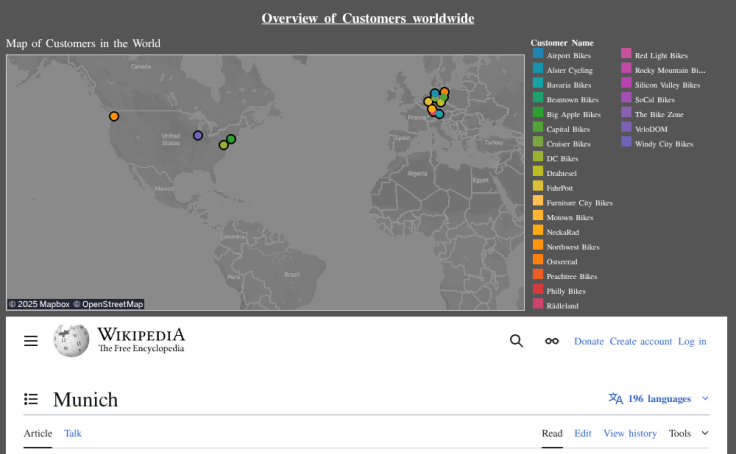This screenshot has height=454, width=736.
Task: Select the Capital Bikes legend swatch
Action: [538, 127]
